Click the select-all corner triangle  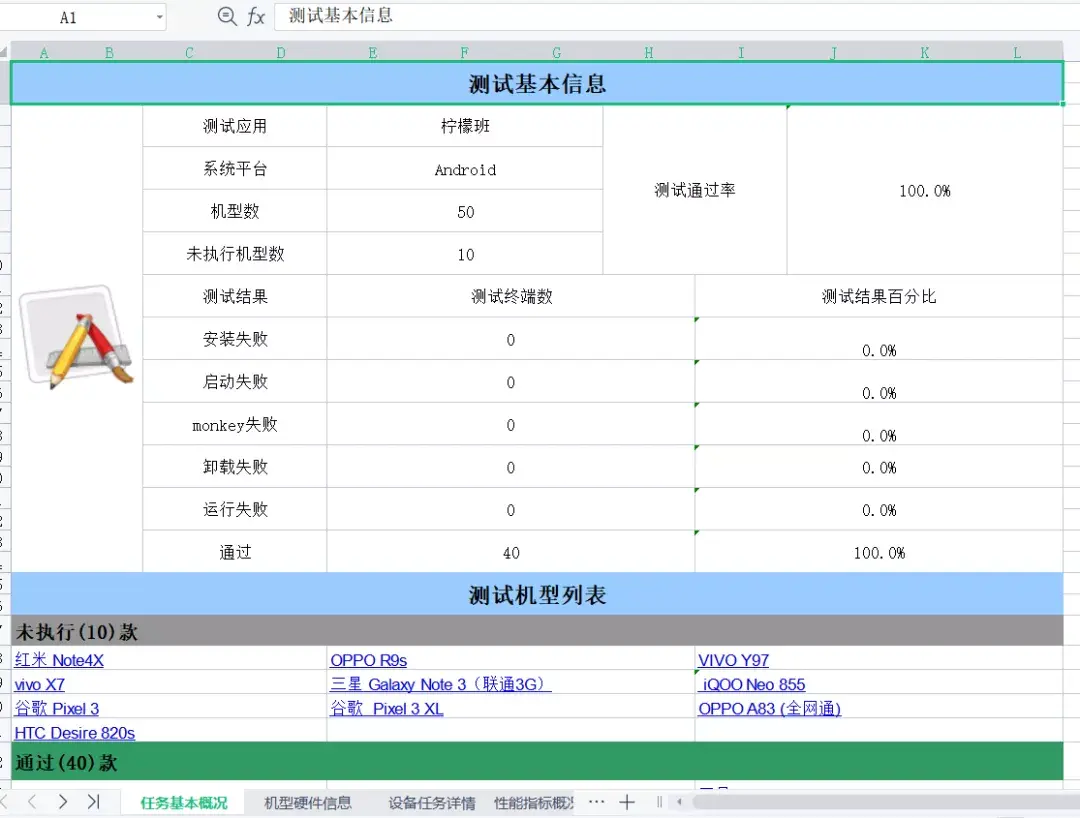pyautogui.click(x=4, y=52)
